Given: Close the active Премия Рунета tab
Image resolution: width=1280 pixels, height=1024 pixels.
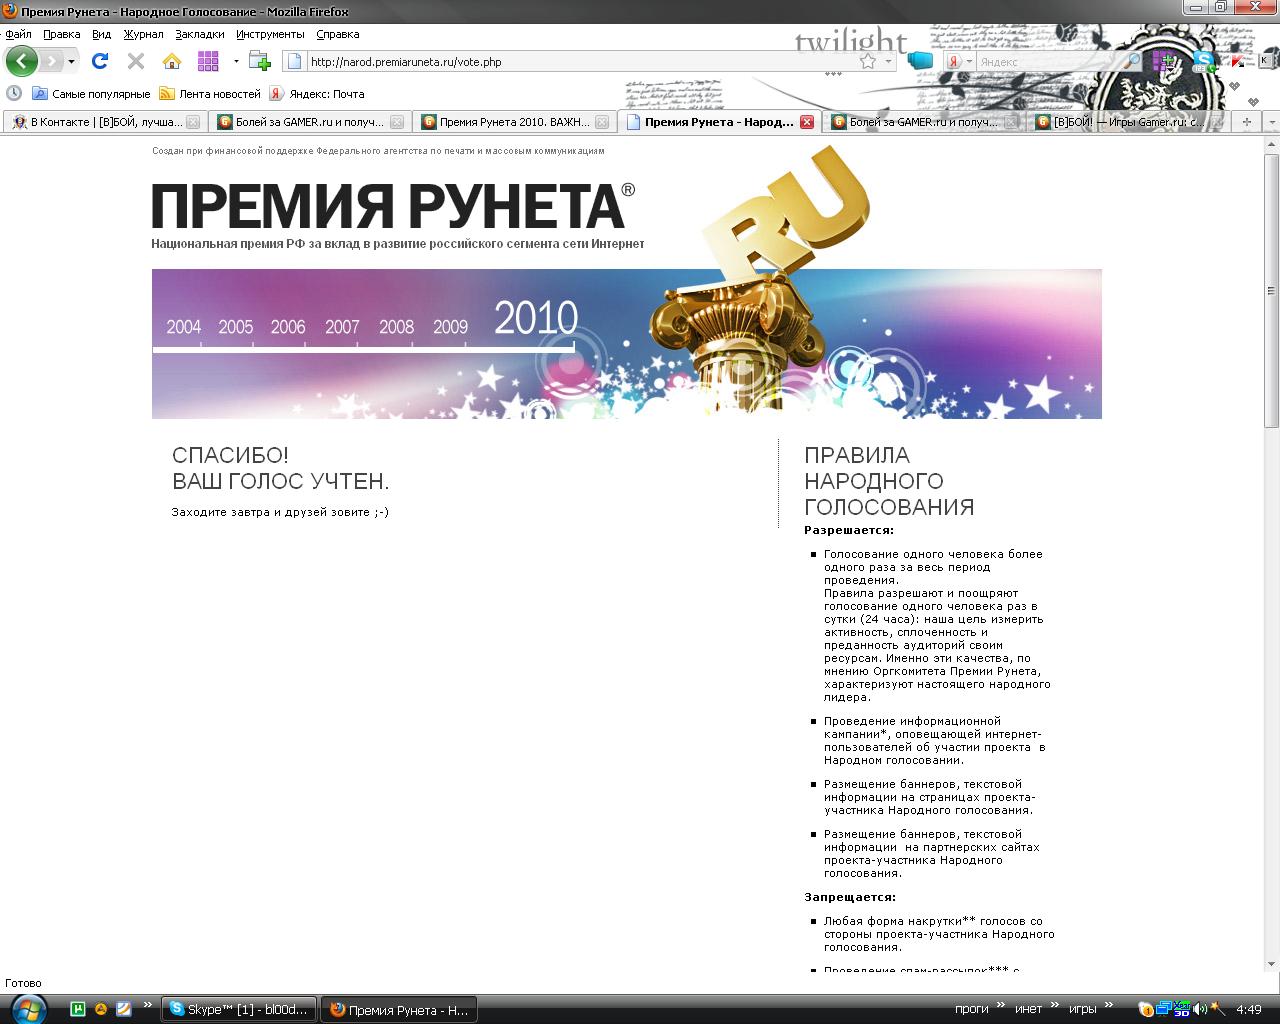Looking at the screenshot, I should point(807,122).
